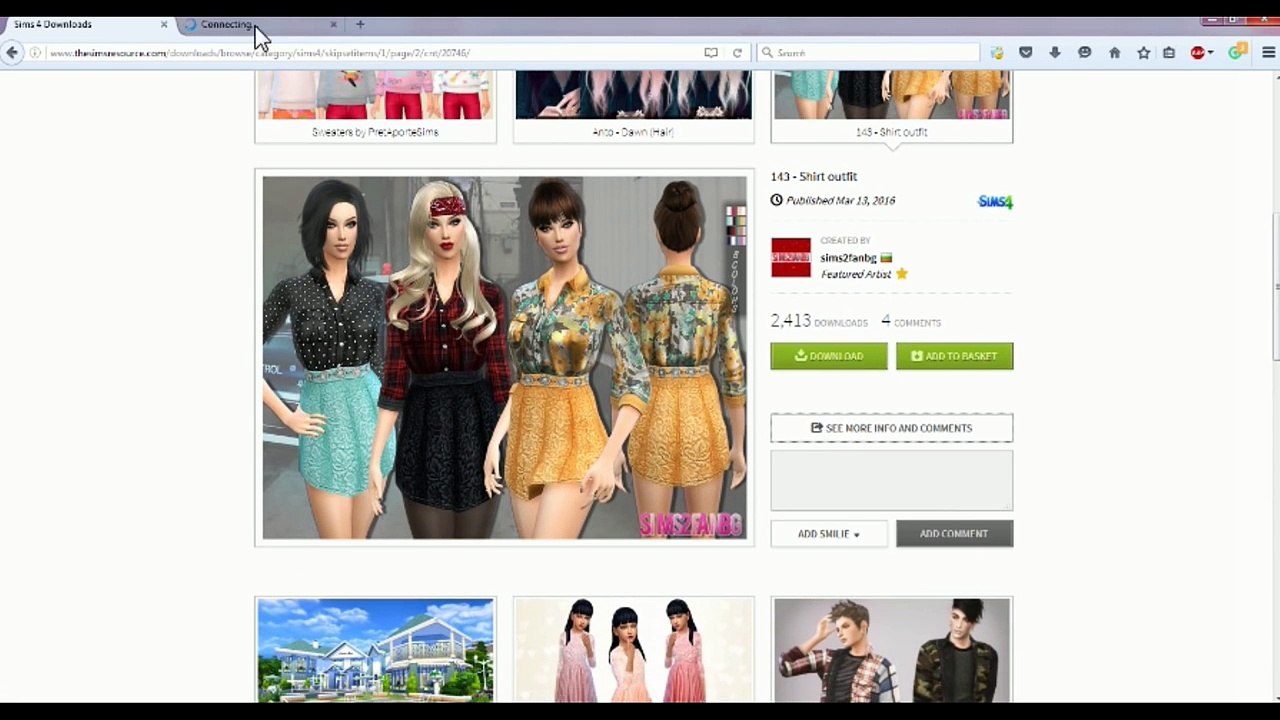Image resolution: width=1280 pixels, height=720 pixels.
Task: Click the Featured Artist gold star
Action: pos(901,274)
